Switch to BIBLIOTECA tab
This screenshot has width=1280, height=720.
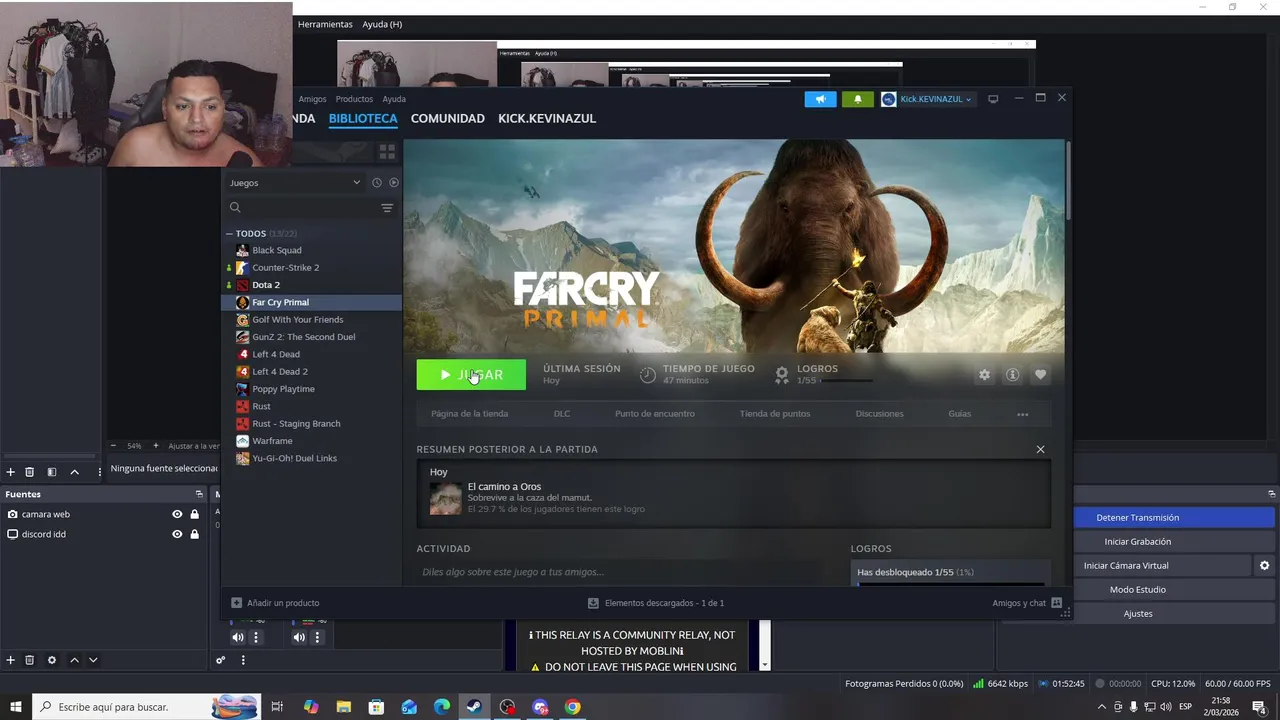click(363, 118)
